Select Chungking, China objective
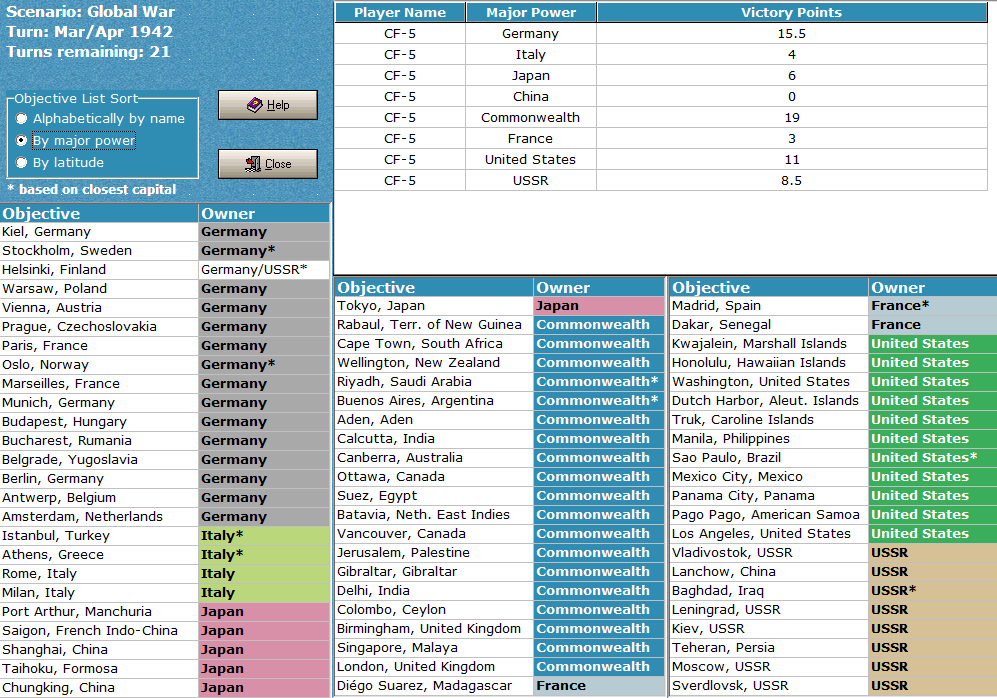The height and width of the screenshot is (698, 997). [x=99, y=688]
